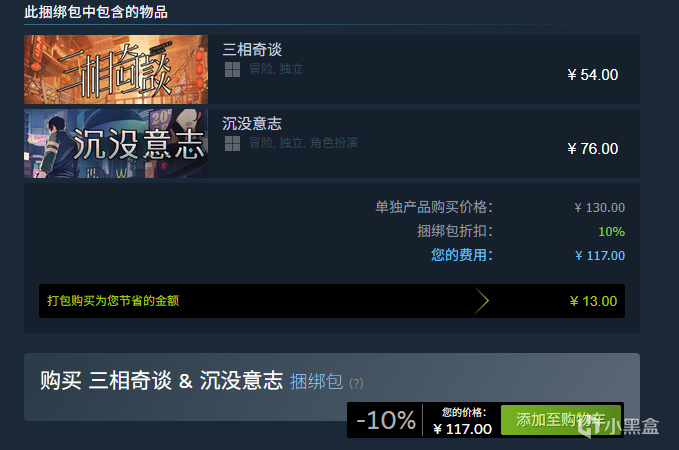Click the 冒险, 独立 tags under 三相奇谈

coord(276,69)
